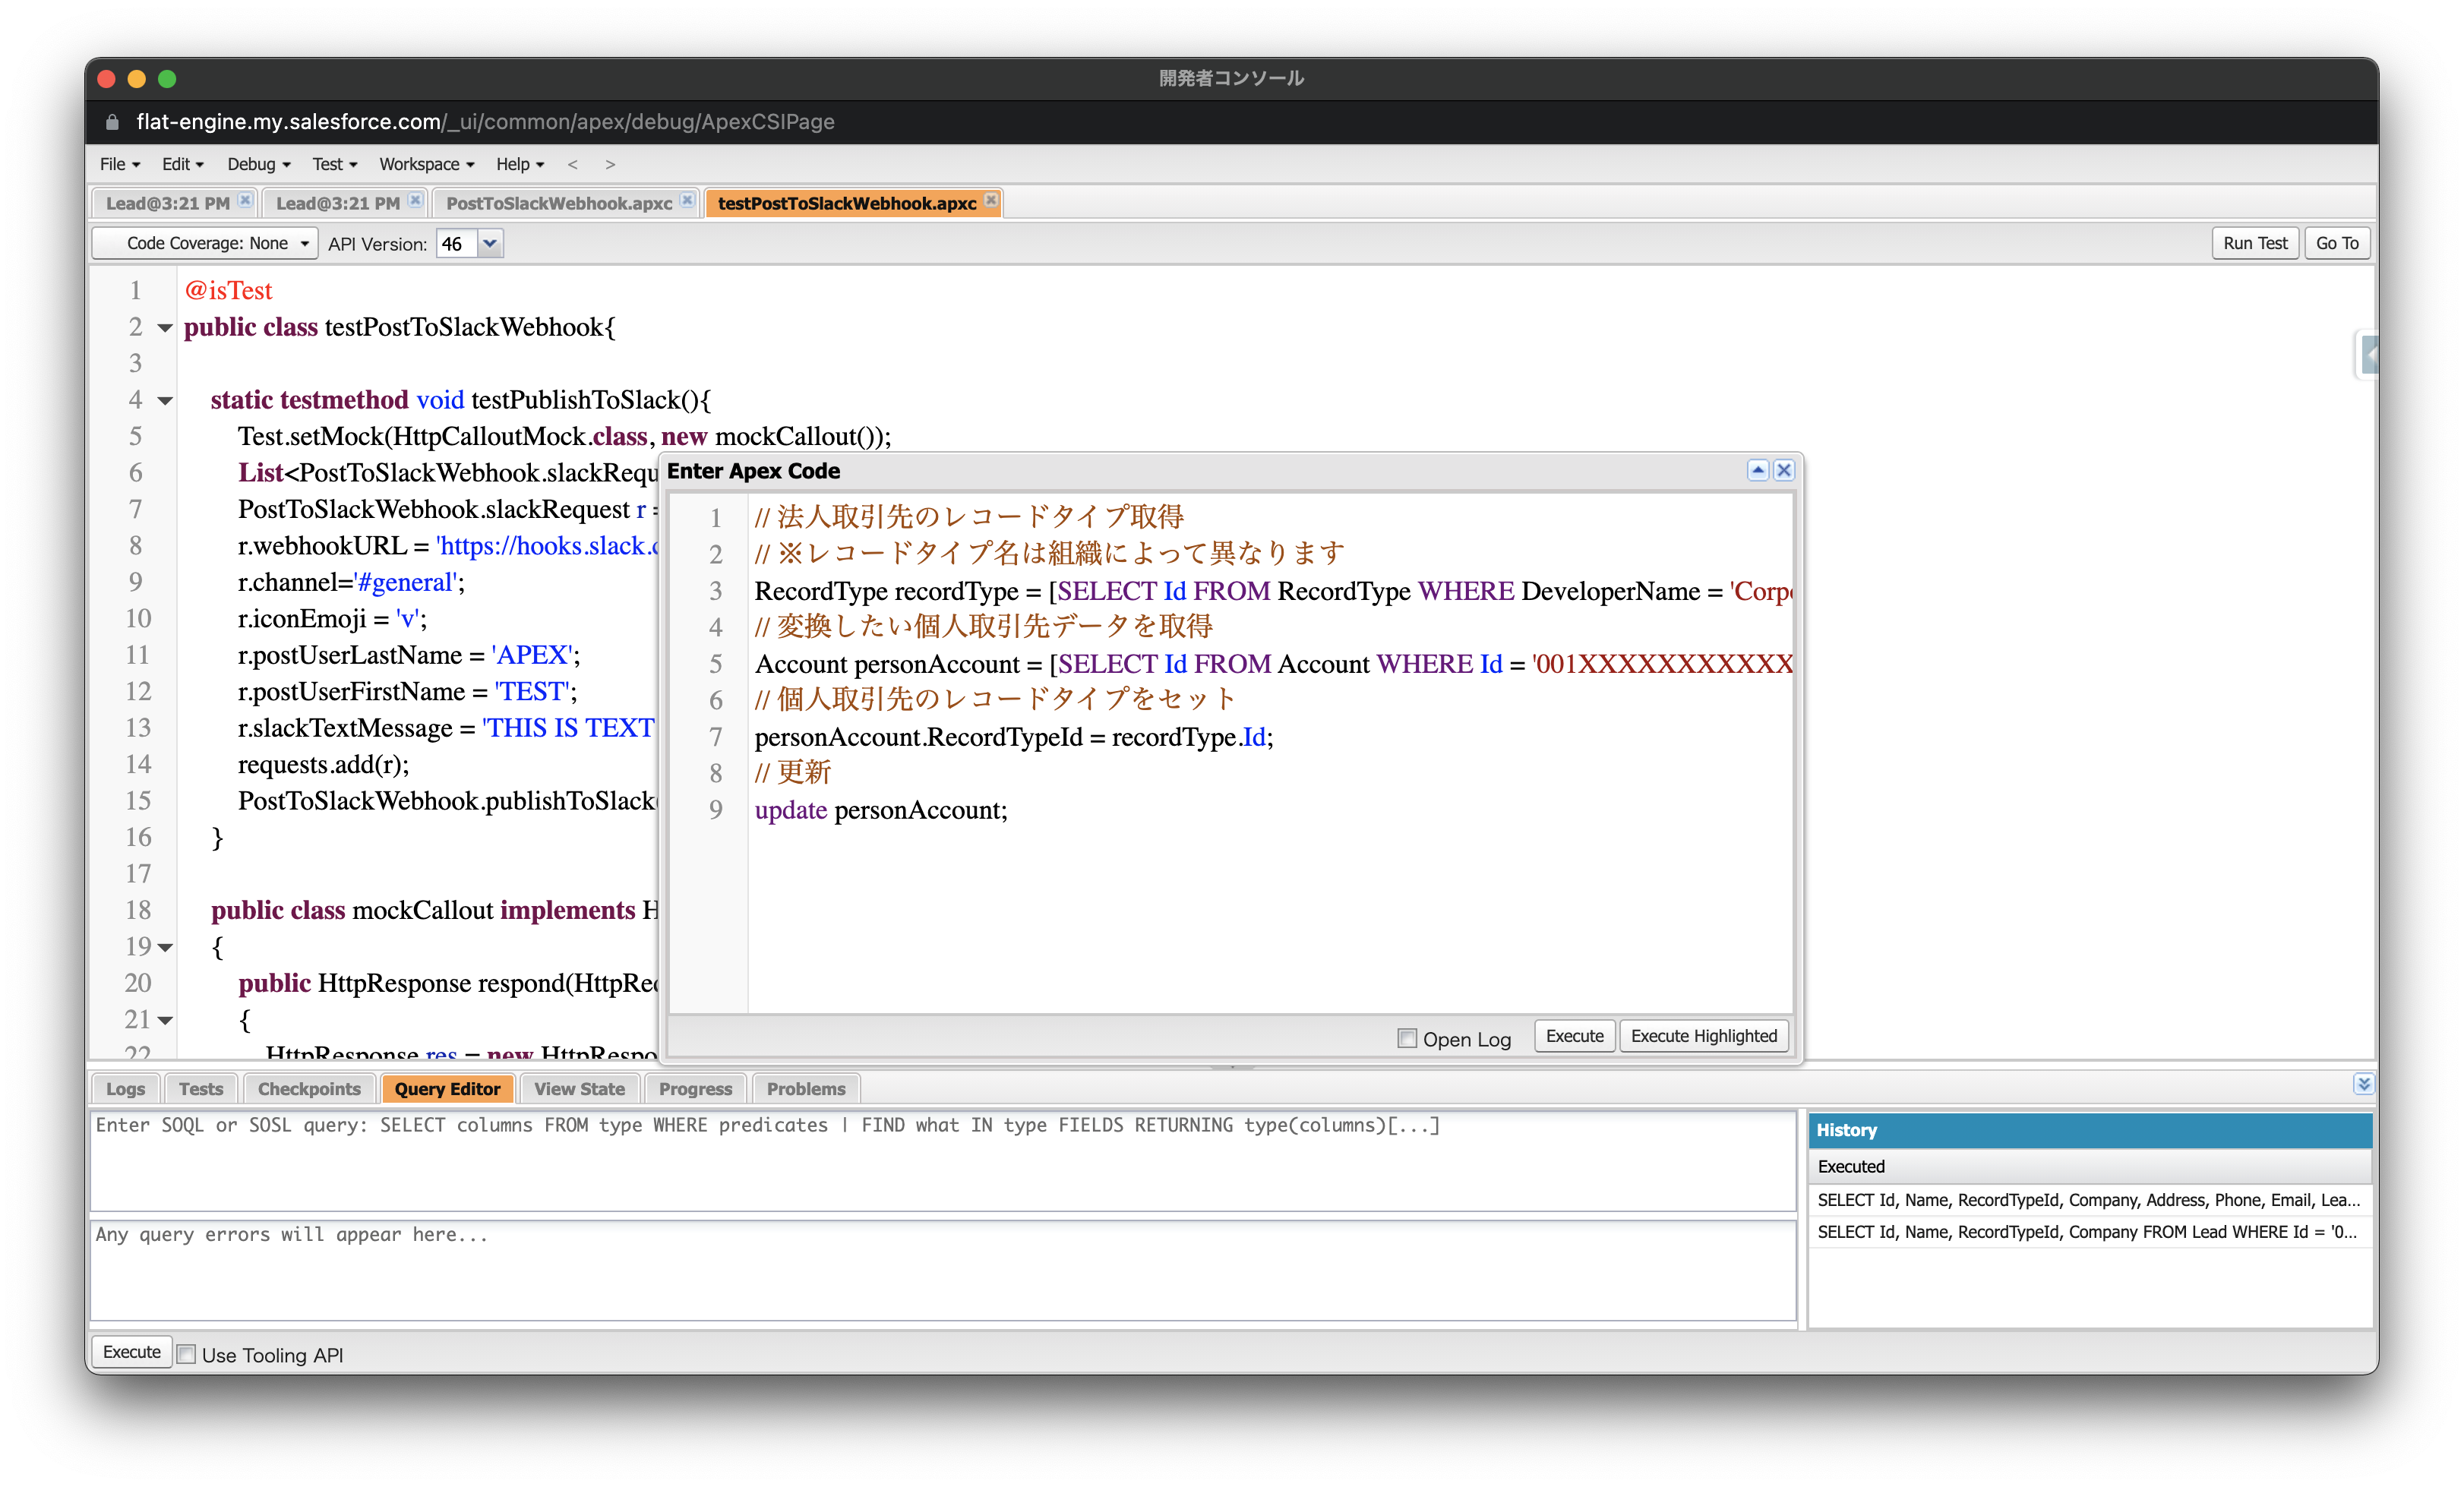Open the Code Coverage dropdown

[206, 243]
